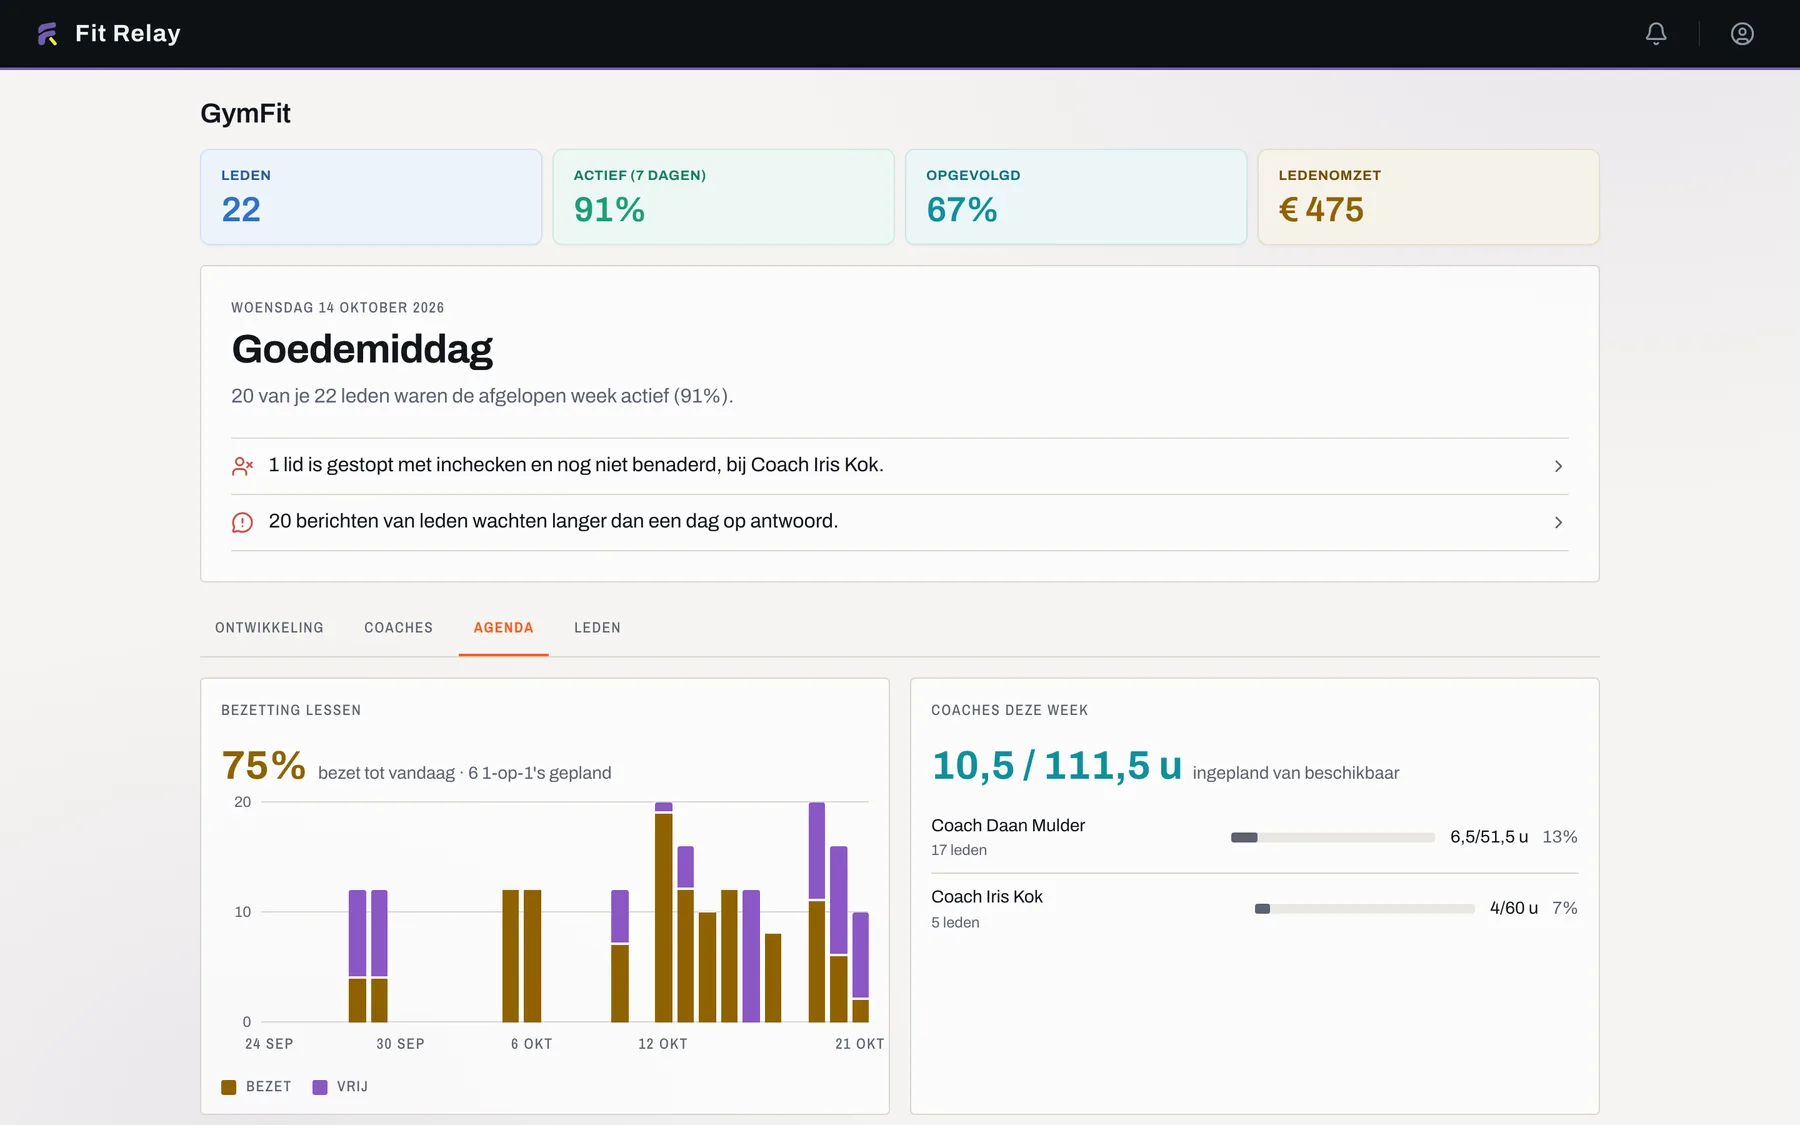Click the 20 berichten alert text
Viewport: 1800px width, 1125px height.
tap(553, 521)
